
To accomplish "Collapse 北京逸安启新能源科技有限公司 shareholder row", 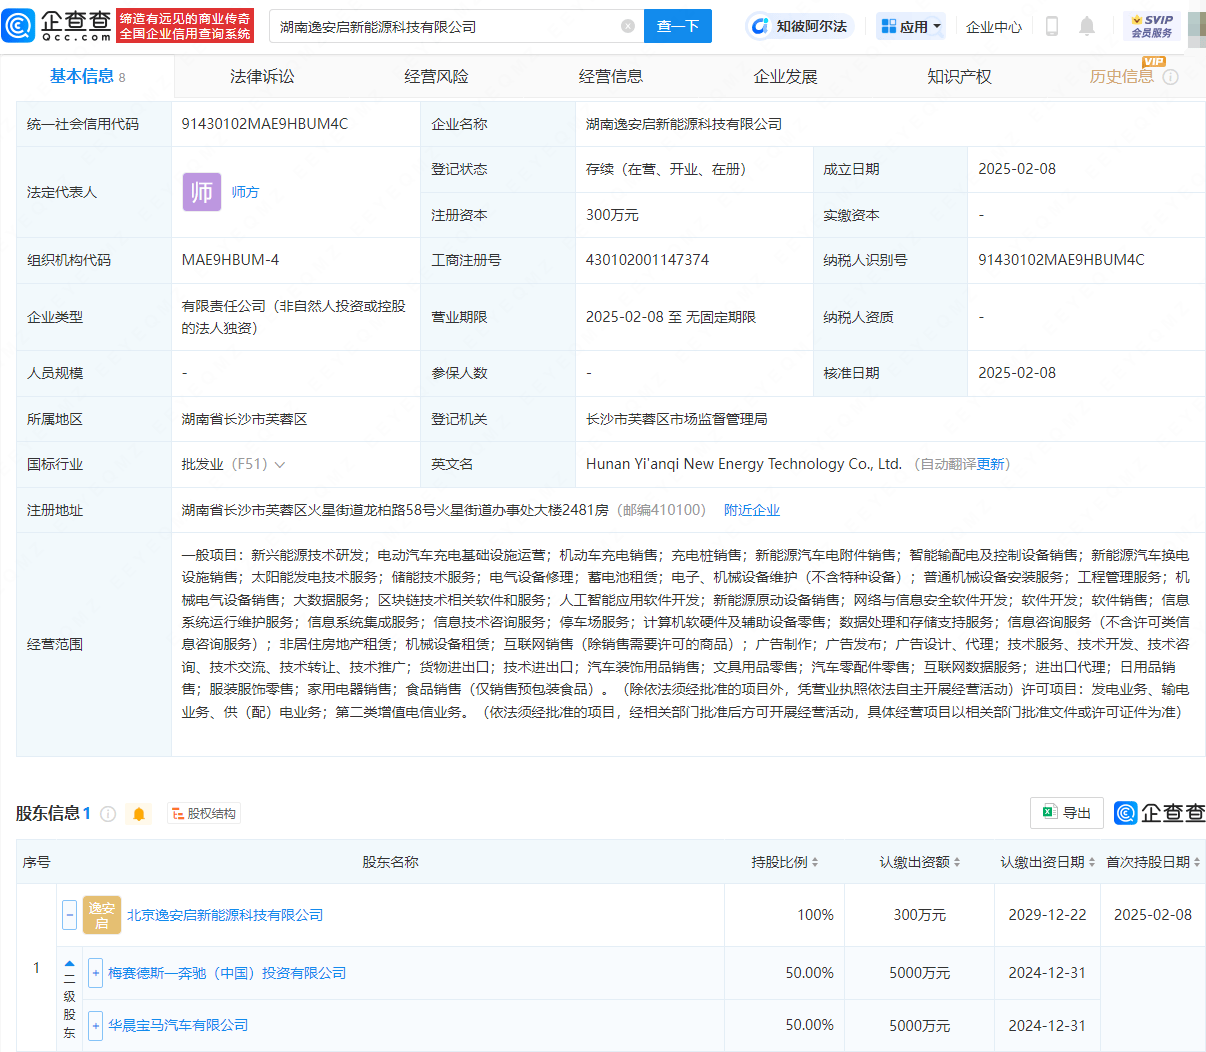I will tap(70, 915).
